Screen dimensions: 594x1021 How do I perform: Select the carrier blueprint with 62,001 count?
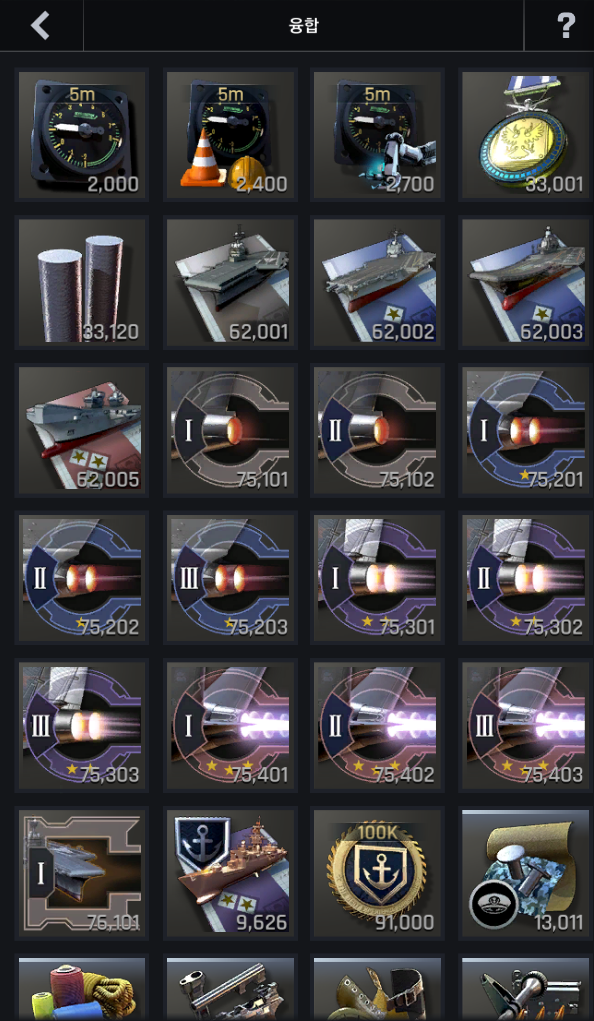(x=231, y=282)
